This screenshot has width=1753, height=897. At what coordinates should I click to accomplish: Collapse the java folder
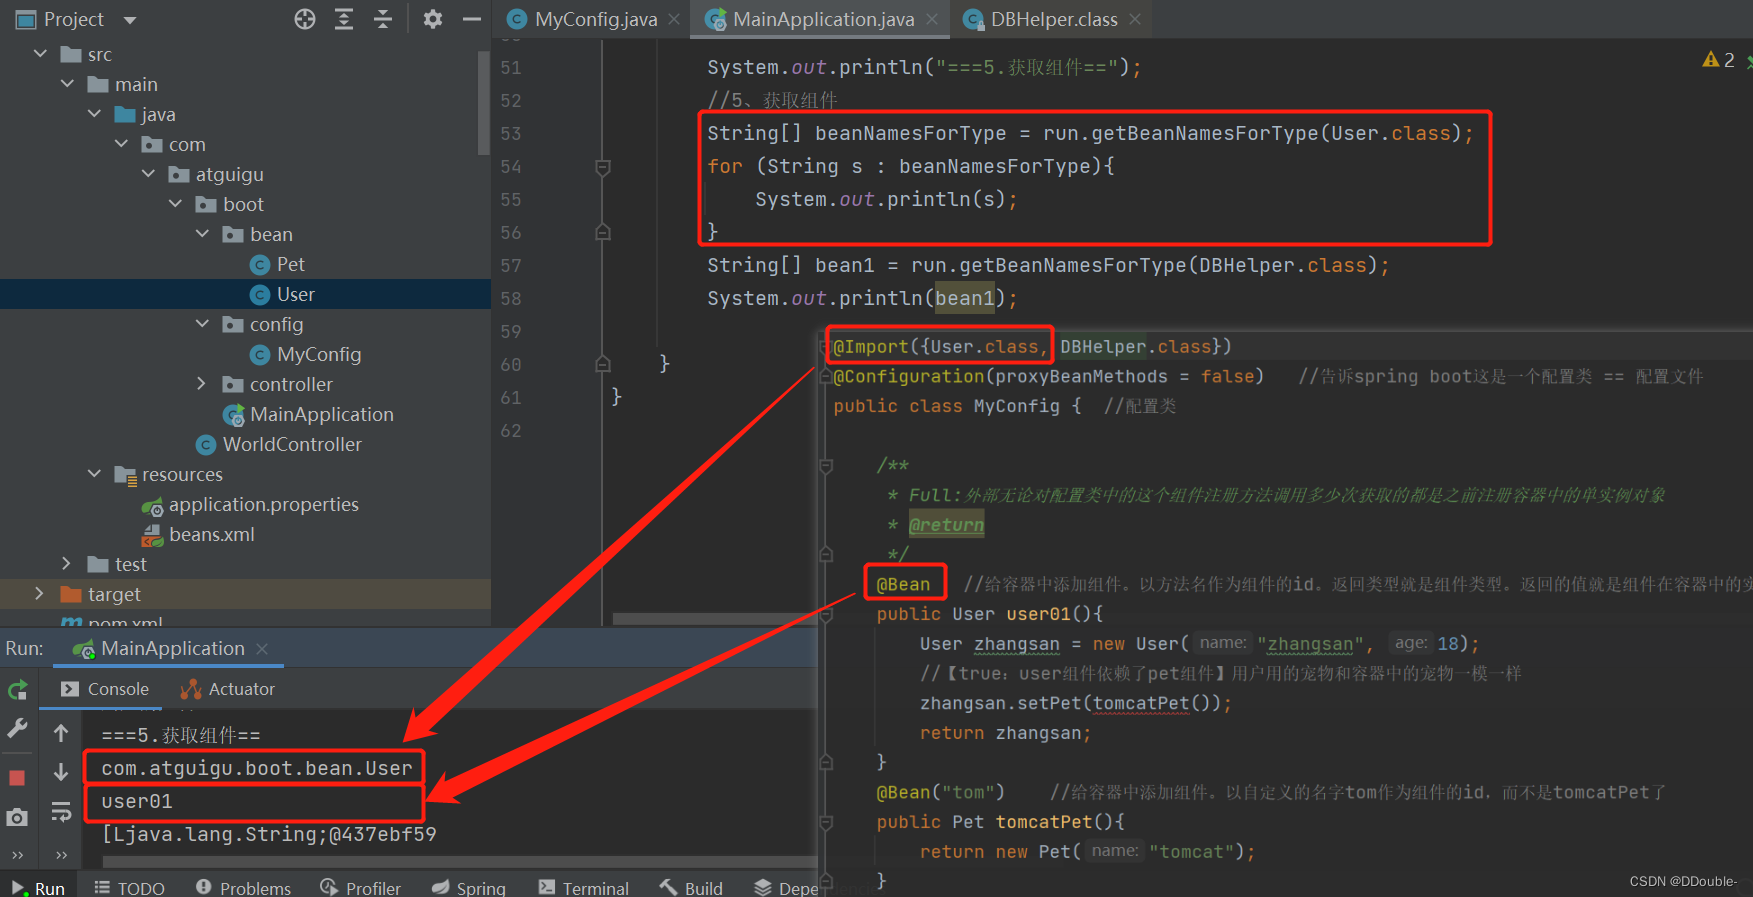pos(94,114)
